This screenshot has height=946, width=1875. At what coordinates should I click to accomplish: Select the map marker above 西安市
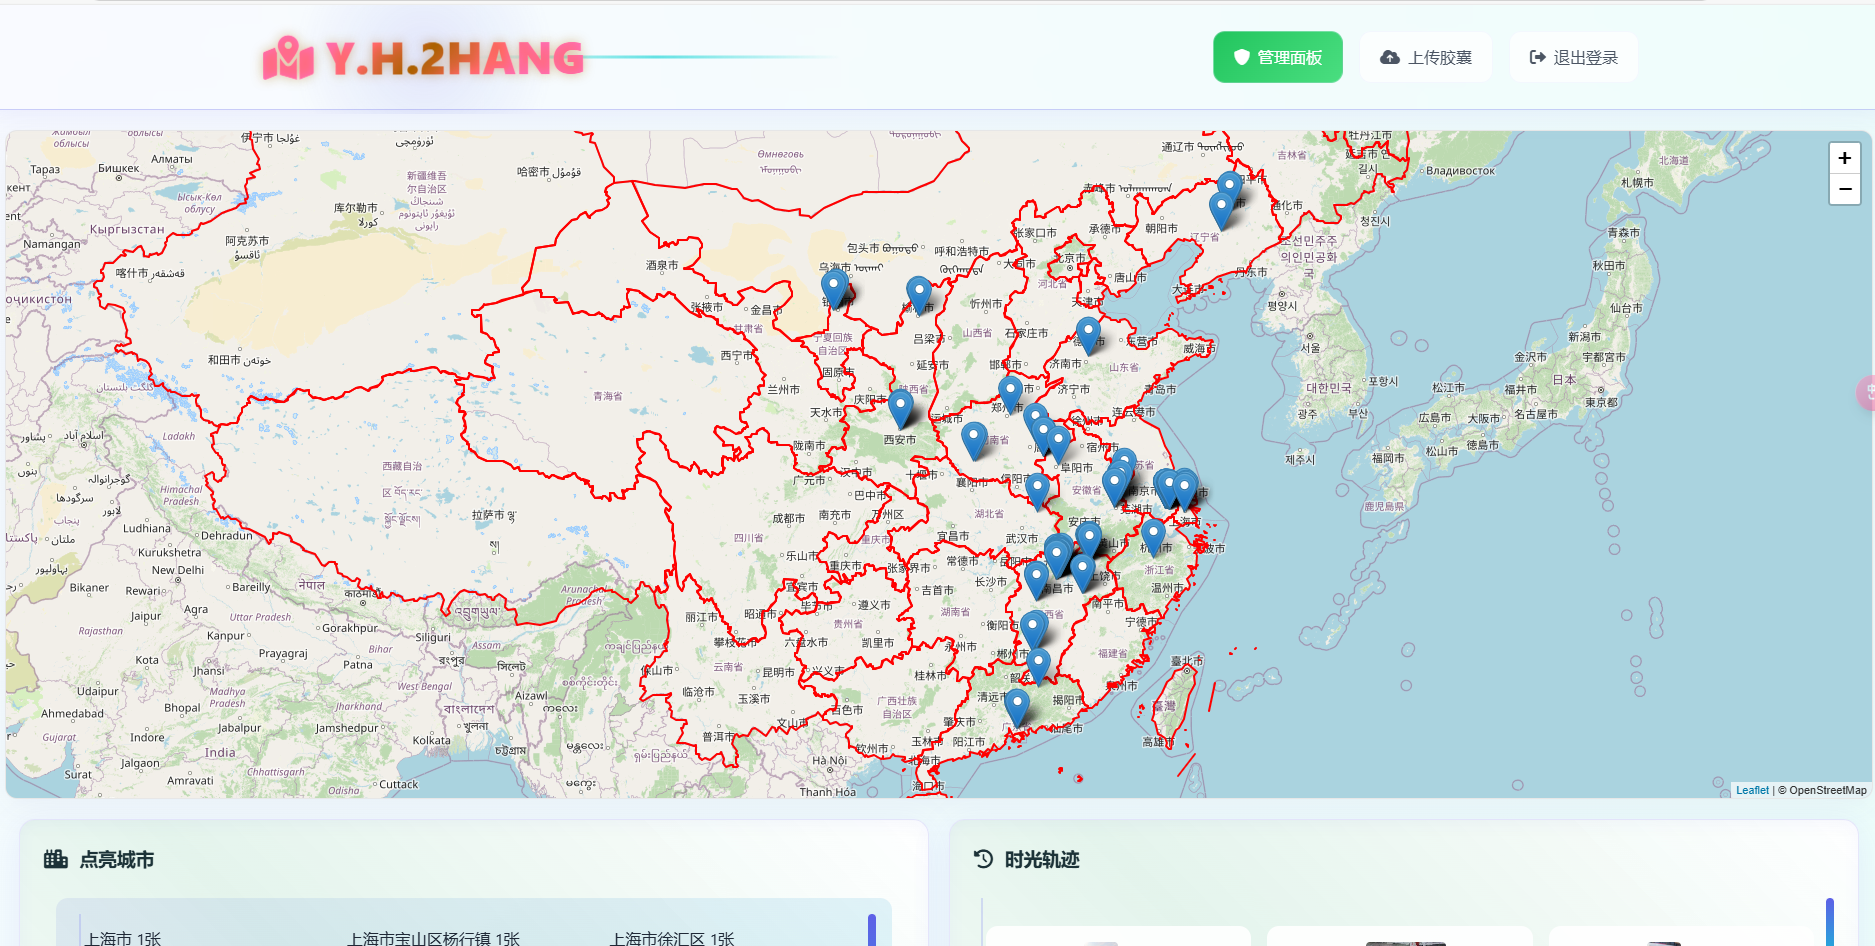(900, 406)
